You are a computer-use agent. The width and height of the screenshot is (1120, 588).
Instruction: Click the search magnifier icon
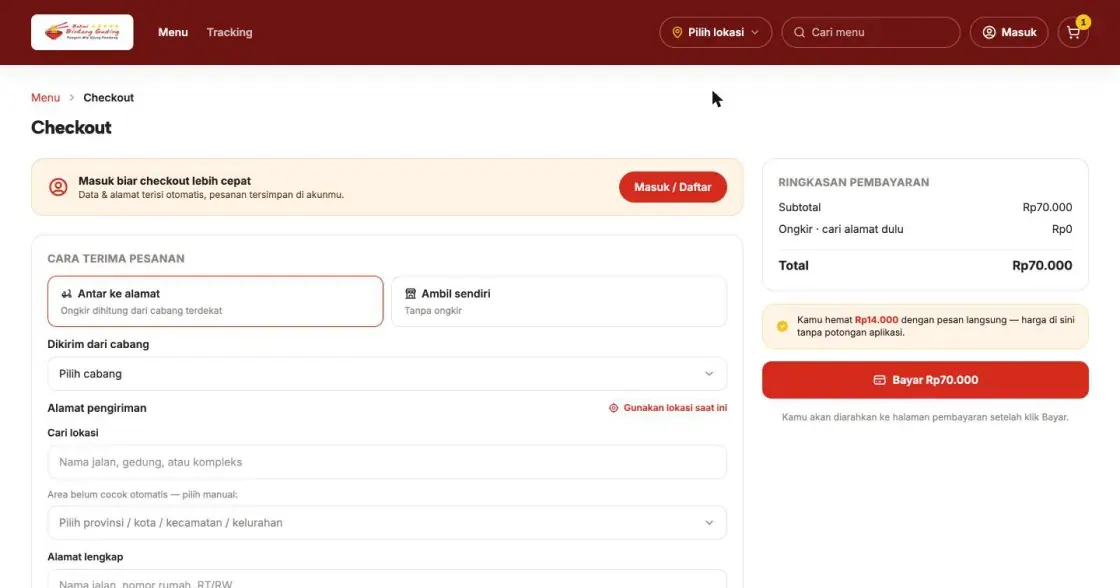click(799, 32)
